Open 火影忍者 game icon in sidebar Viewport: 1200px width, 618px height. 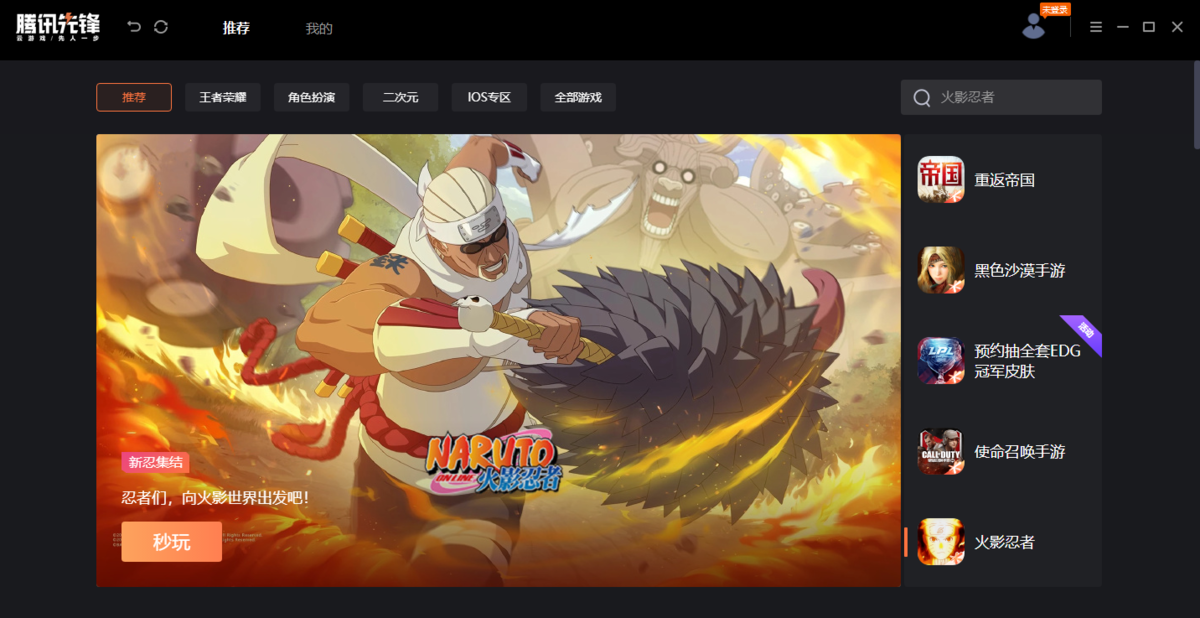941,542
